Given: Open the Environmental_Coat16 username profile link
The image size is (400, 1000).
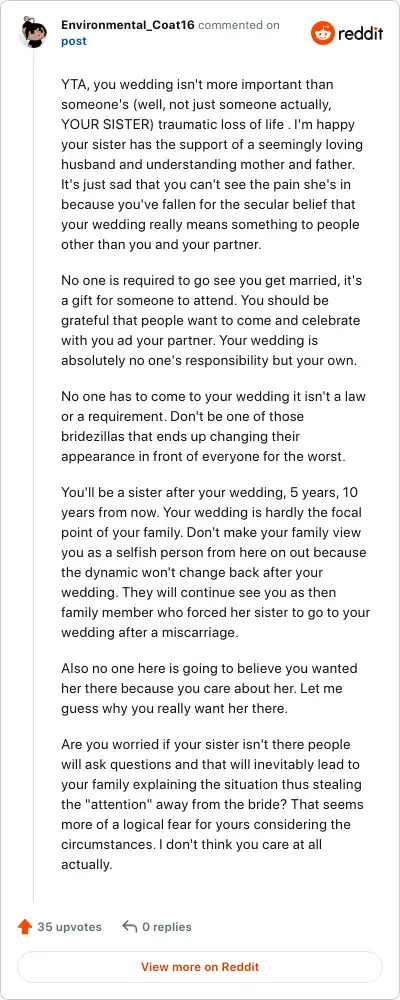Looking at the screenshot, I should [x=128, y=25].
